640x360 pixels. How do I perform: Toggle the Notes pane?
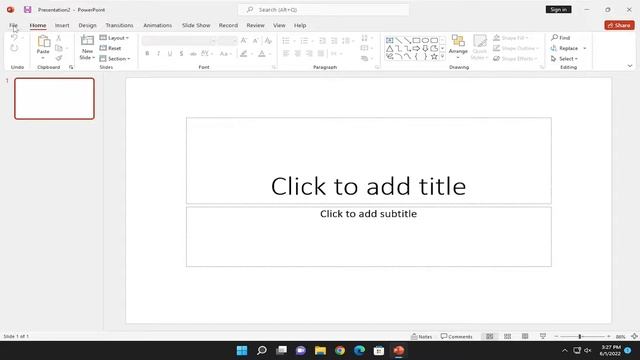tap(422, 336)
